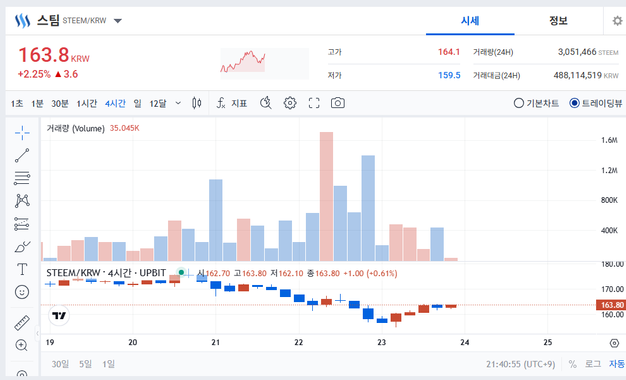Toggle 로그 scale for price axis
626x380 pixels.
point(593,364)
